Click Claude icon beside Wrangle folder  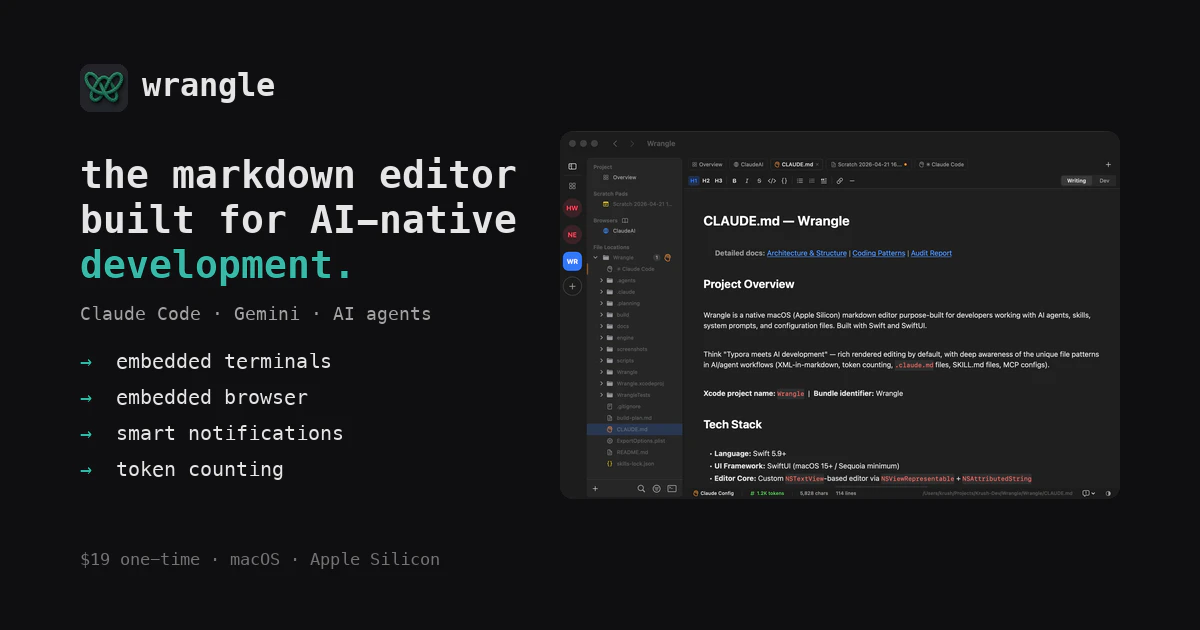[667, 257]
